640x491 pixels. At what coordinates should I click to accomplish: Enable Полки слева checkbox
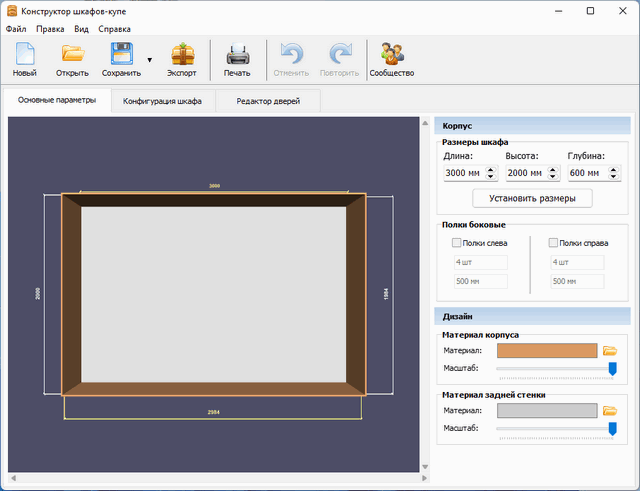click(457, 243)
